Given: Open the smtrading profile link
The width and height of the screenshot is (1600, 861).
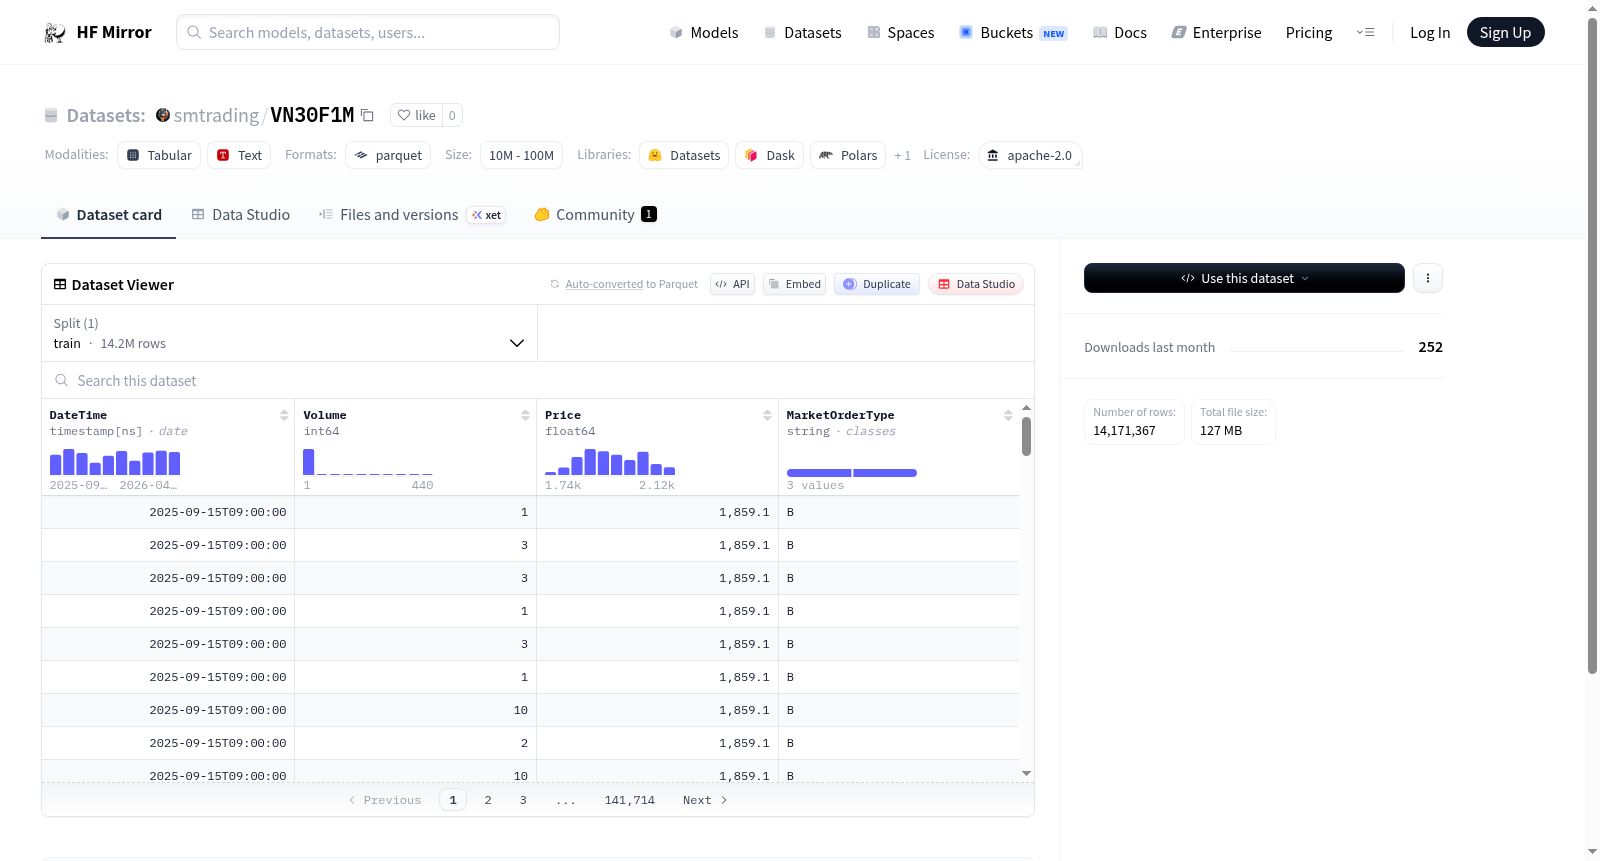Looking at the screenshot, I should click(x=216, y=115).
